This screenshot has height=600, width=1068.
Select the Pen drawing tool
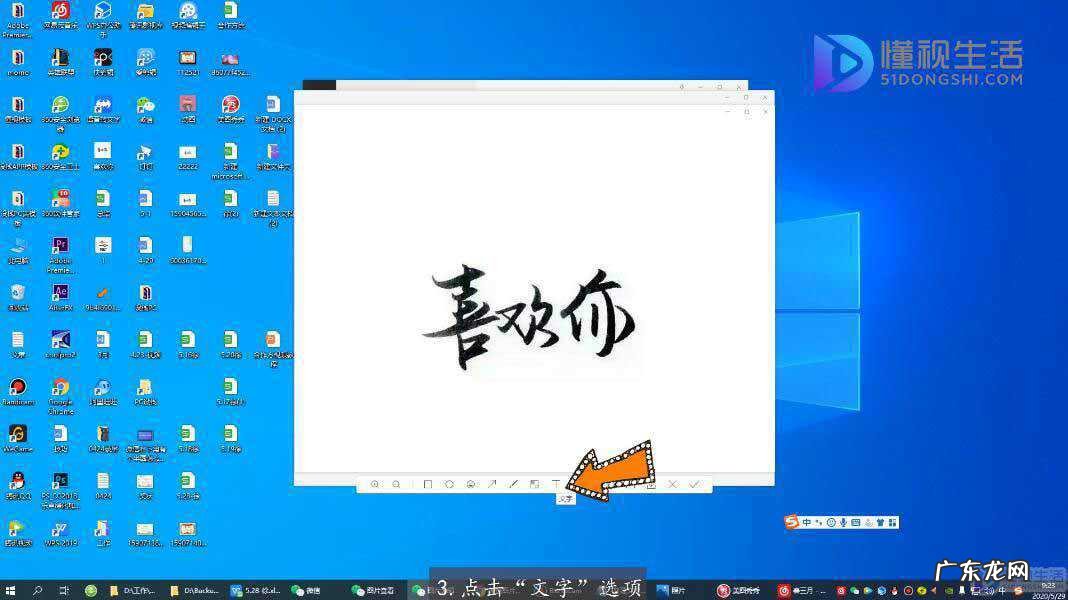(x=512, y=484)
